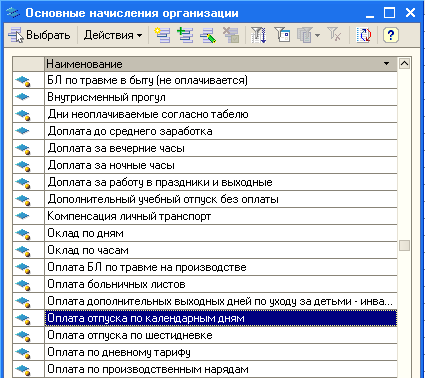Click icon of Оклад по часам row
This screenshot has width=425, height=378.
[23, 250]
